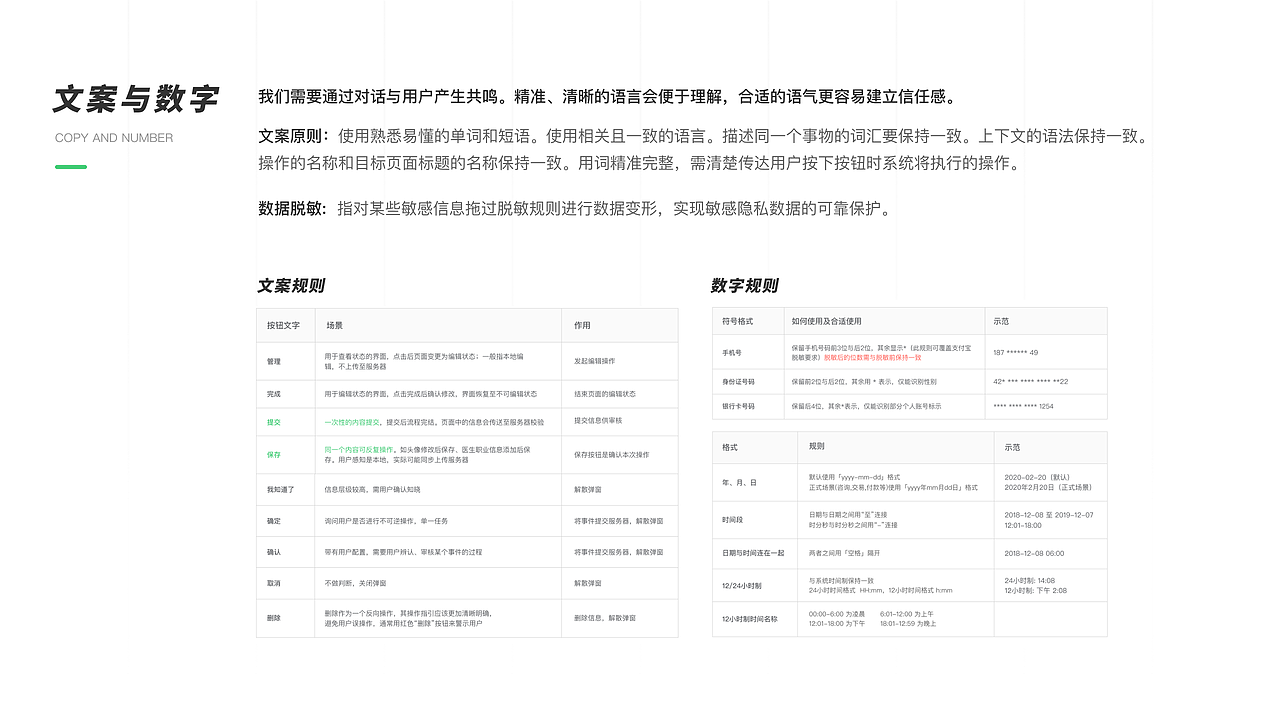Click the '我知道了' row label
This screenshot has width=1280, height=720.
coord(281,490)
